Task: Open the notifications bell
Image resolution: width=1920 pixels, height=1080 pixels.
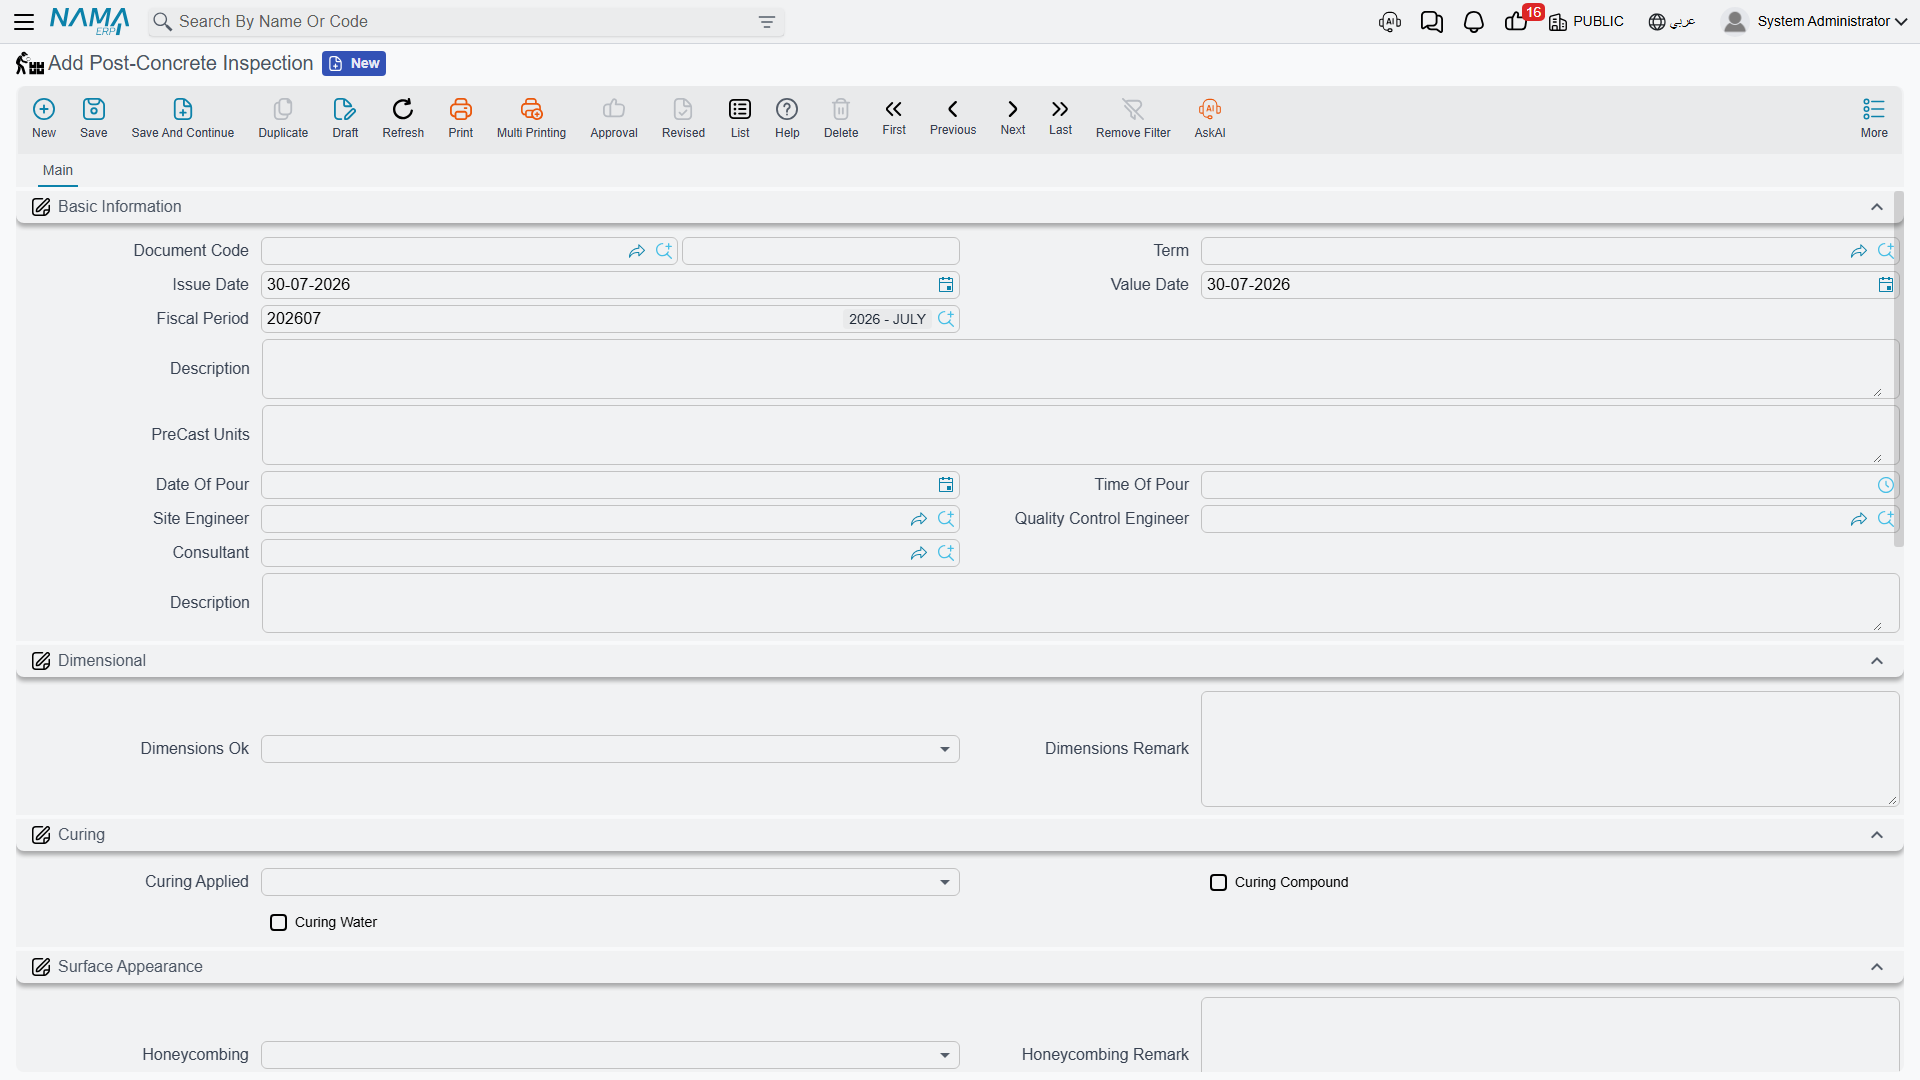Action: pyautogui.click(x=1474, y=22)
